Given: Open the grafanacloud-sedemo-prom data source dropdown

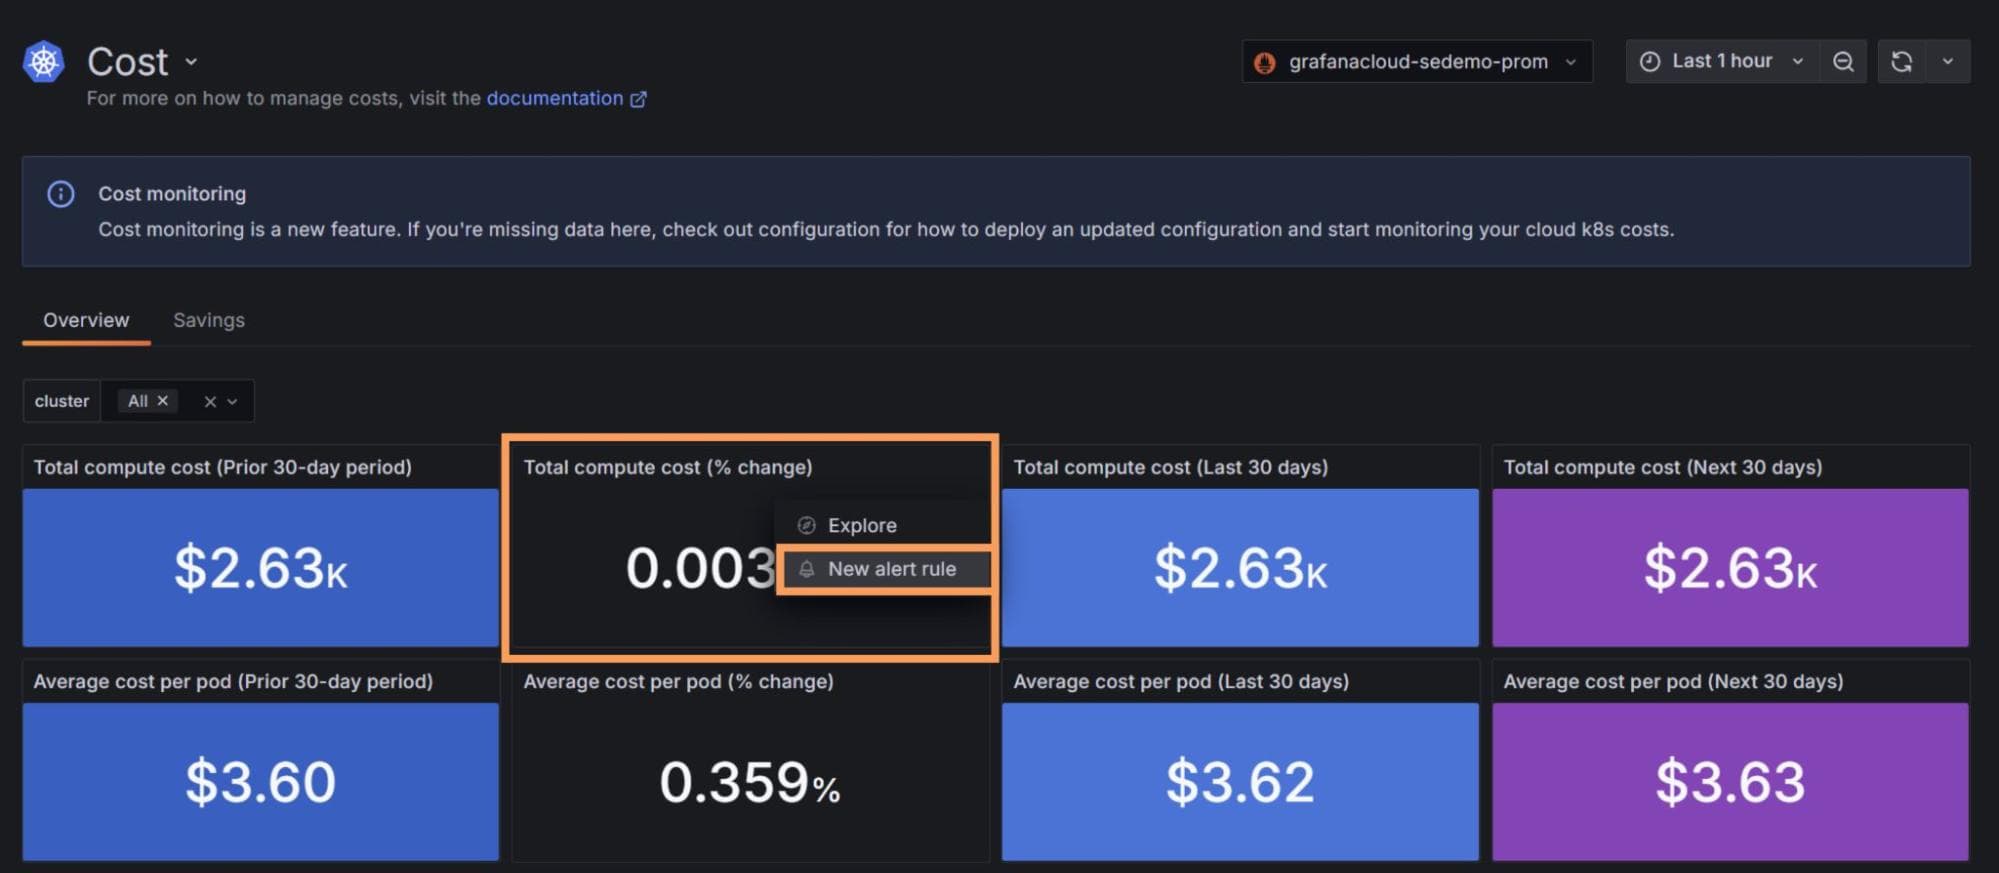Looking at the screenshot, I should pyautogui.click(x=1417, y=61).
